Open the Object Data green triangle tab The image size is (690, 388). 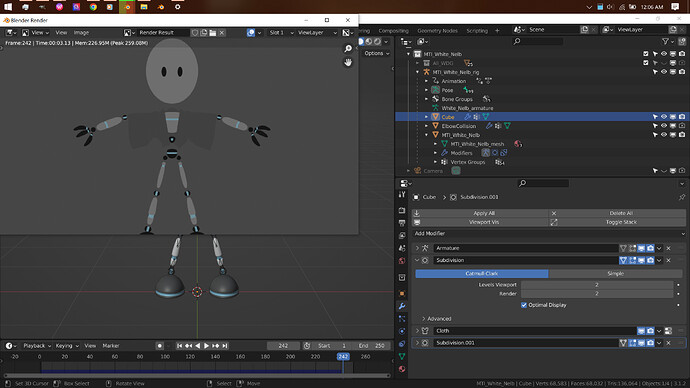402,356
